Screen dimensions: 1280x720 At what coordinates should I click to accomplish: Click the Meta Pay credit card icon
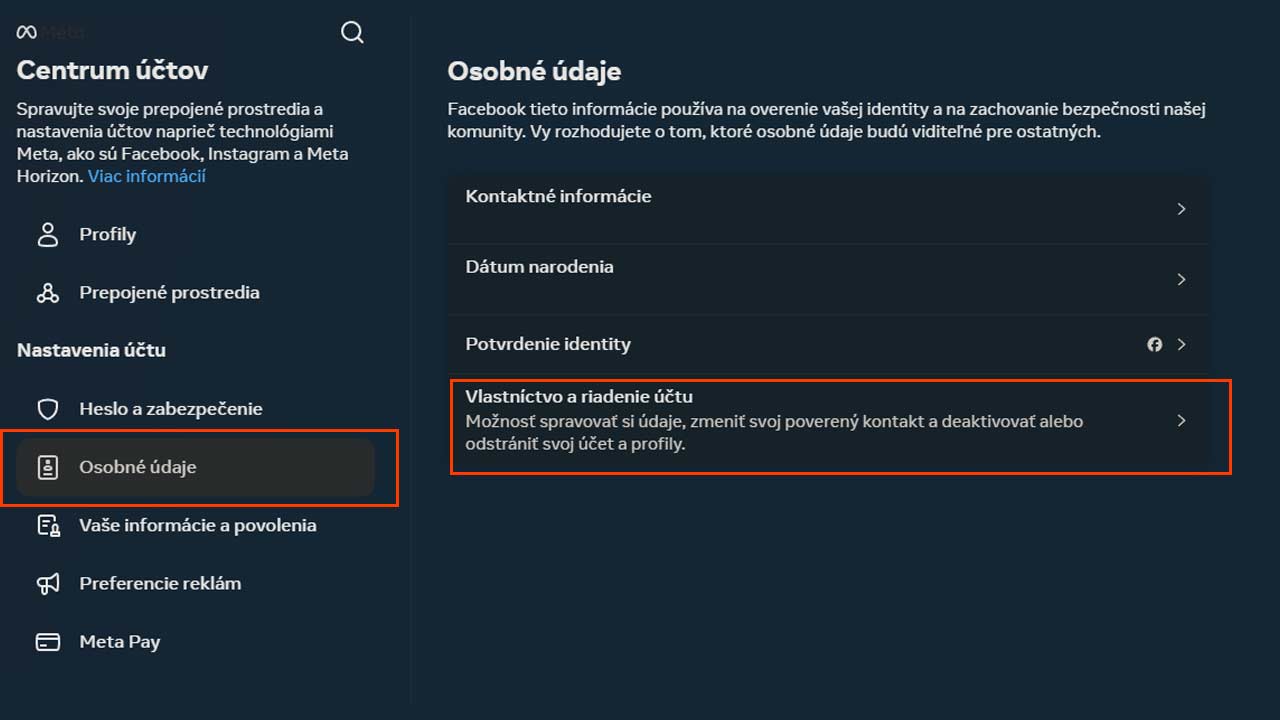[x=48, y=642]
